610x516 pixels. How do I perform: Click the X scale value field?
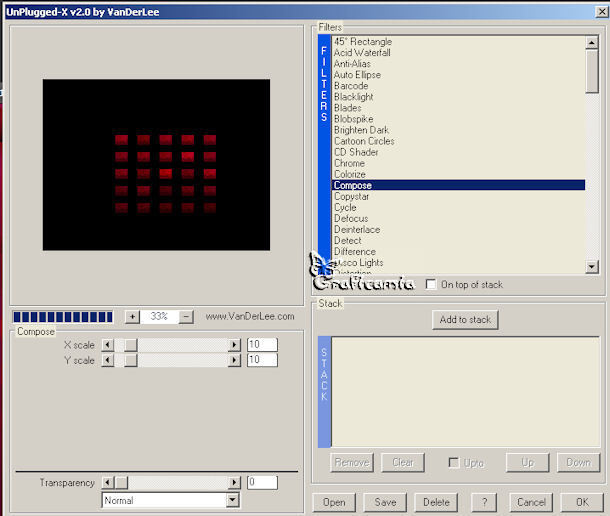click(262, 345)
